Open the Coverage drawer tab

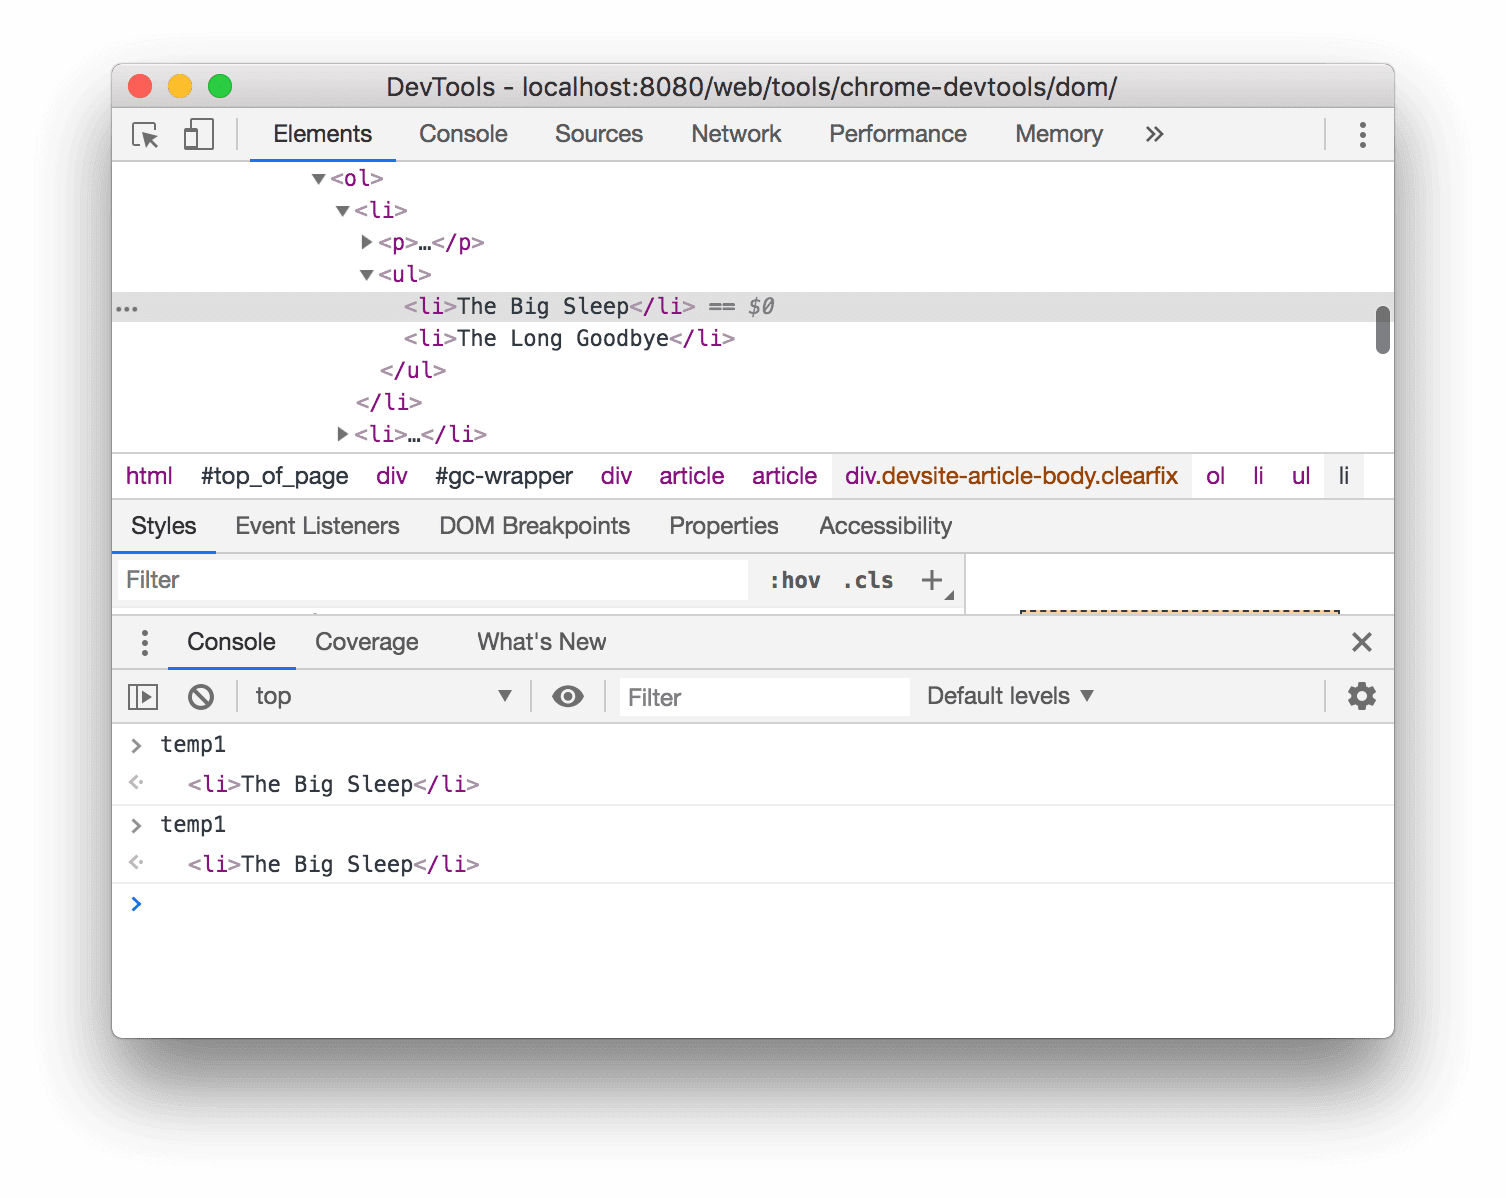point(367,642)
